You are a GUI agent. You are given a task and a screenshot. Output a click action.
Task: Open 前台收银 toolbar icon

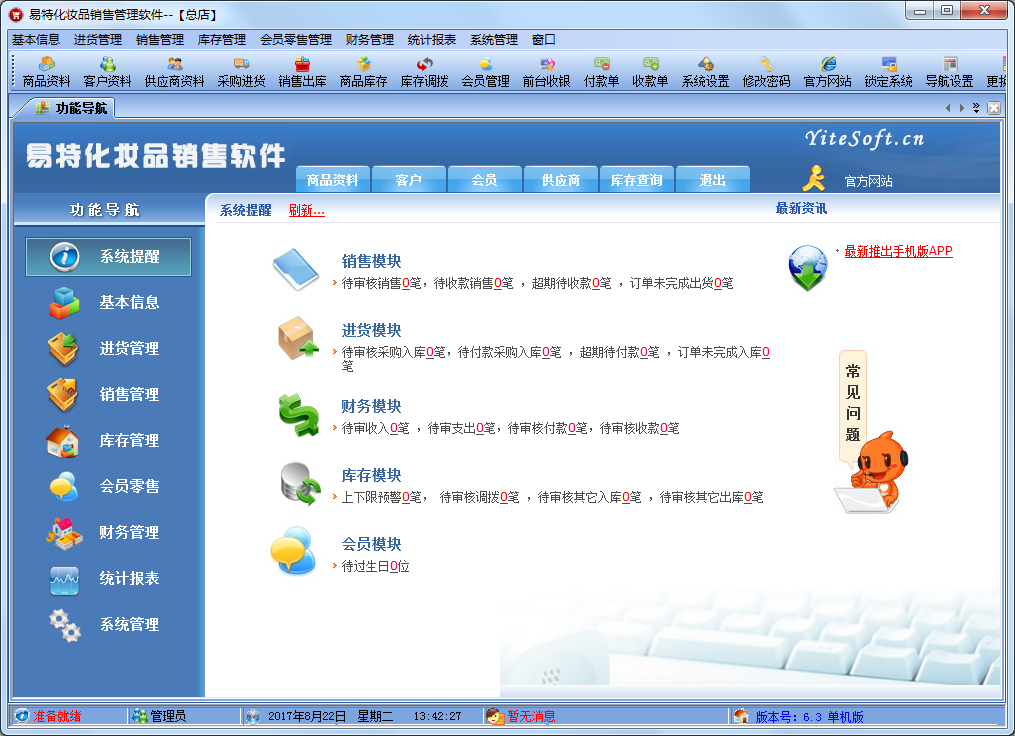546,72
